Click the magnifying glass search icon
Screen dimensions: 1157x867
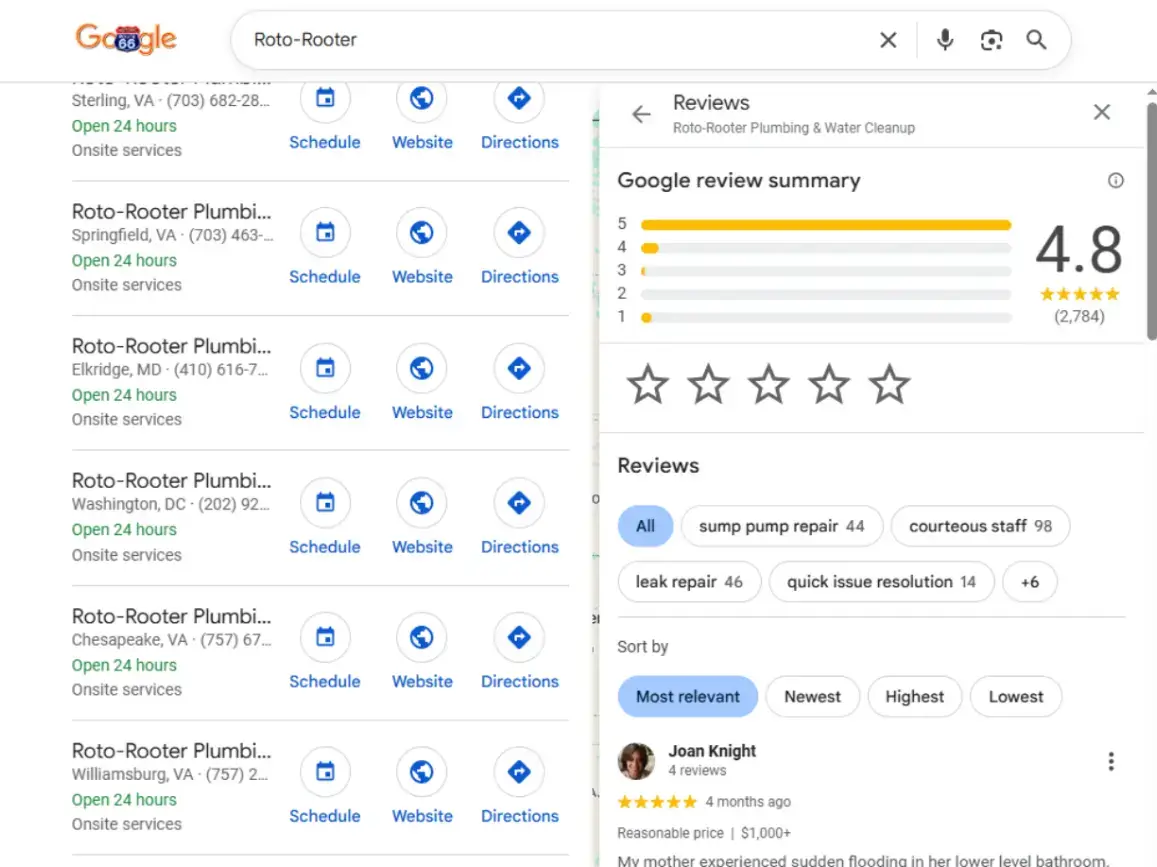(1036, 39)
